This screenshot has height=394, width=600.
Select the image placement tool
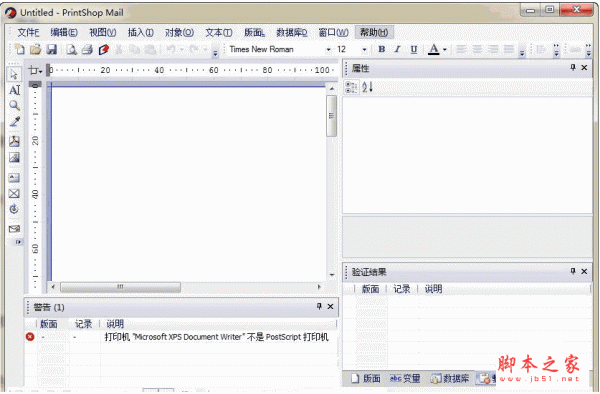tap(14, 157)
